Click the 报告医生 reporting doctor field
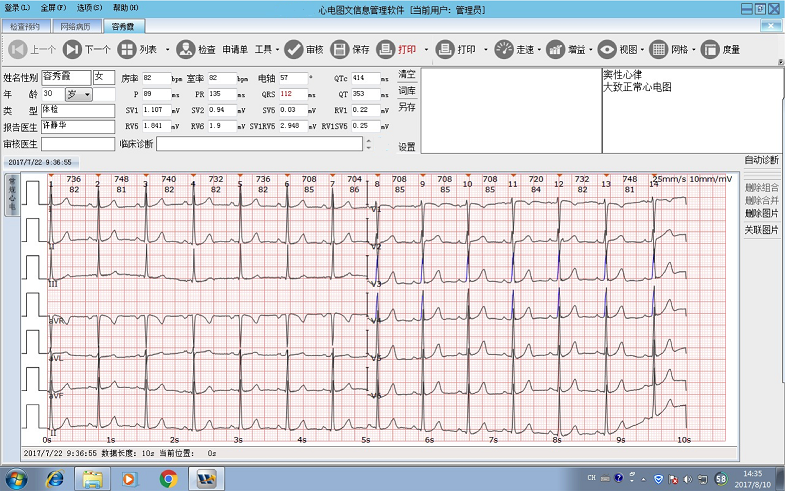 (x=78, y=127)
